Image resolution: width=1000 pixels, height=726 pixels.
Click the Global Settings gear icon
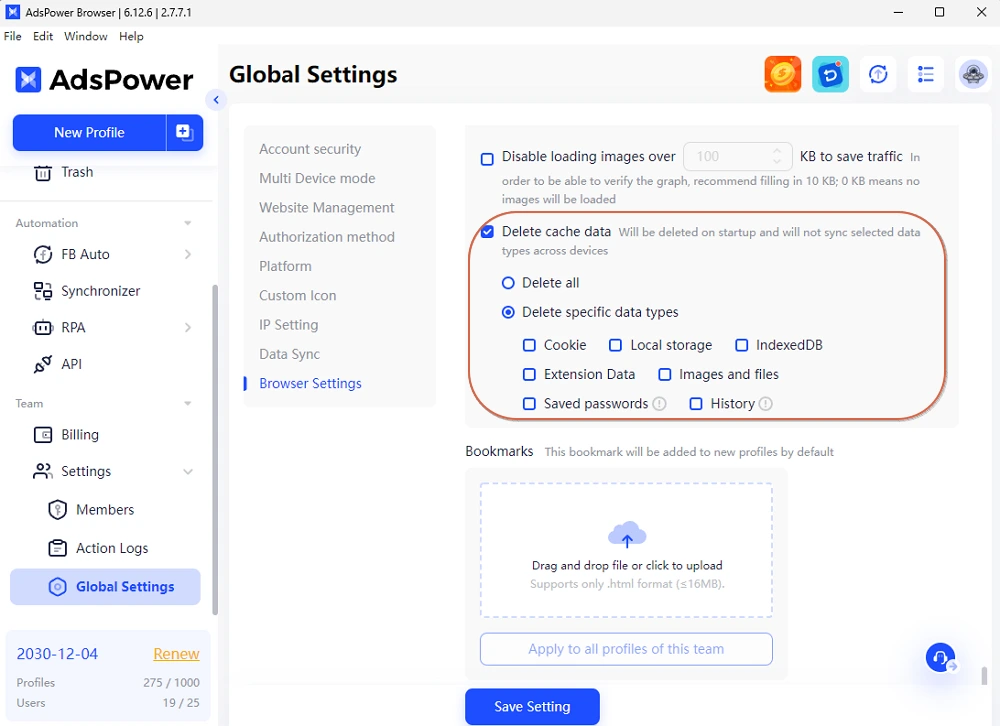click(57, 587)
